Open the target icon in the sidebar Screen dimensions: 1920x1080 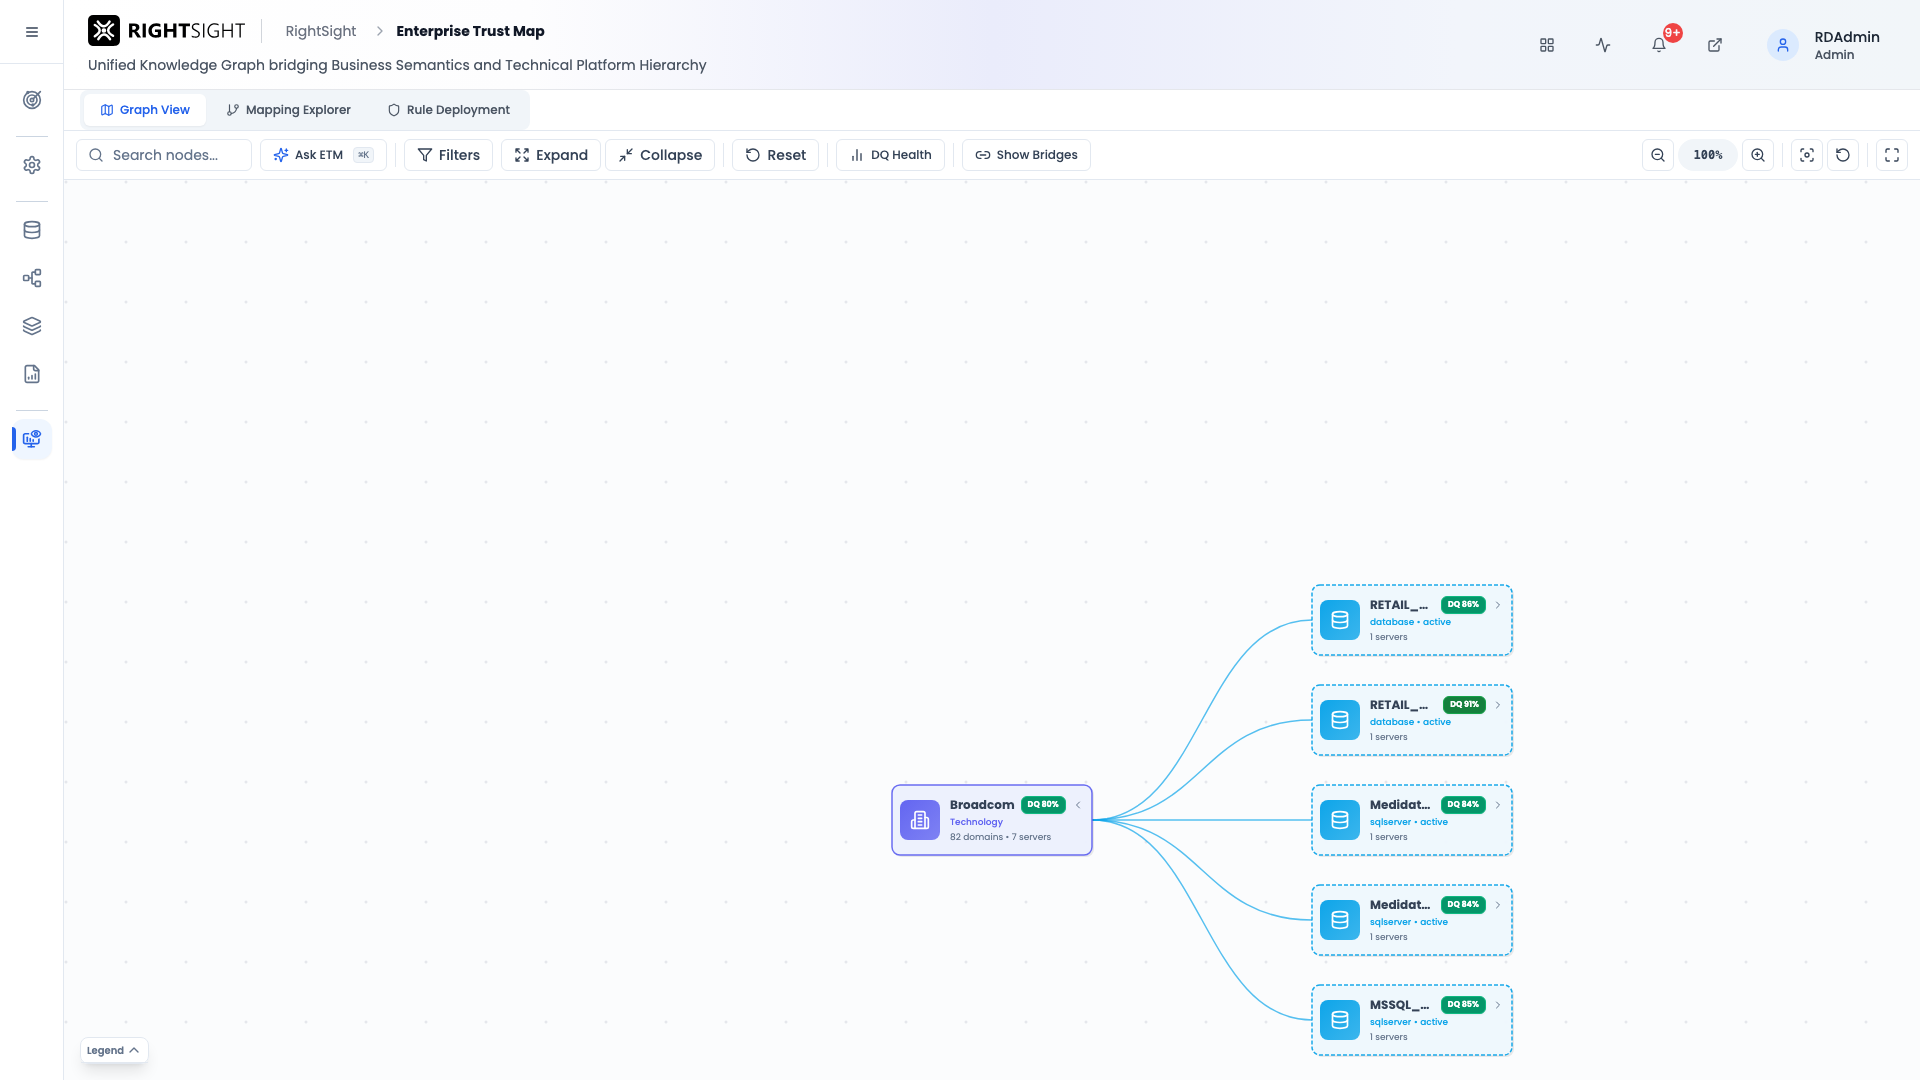32,100
